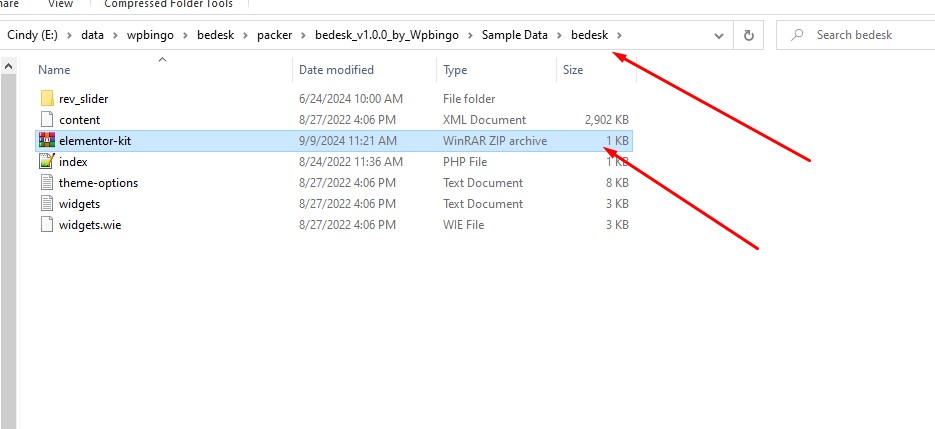This screenshot has height=429, width=935.
Task: Open the View ribbon tab
Action: tap(61, 4)
